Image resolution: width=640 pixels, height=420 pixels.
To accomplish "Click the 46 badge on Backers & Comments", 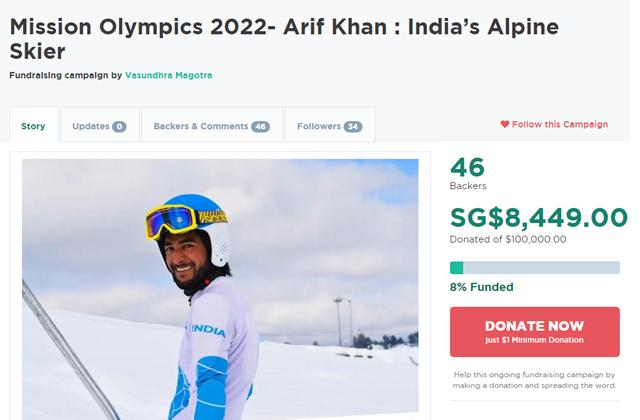I will (x=260, y=127).
